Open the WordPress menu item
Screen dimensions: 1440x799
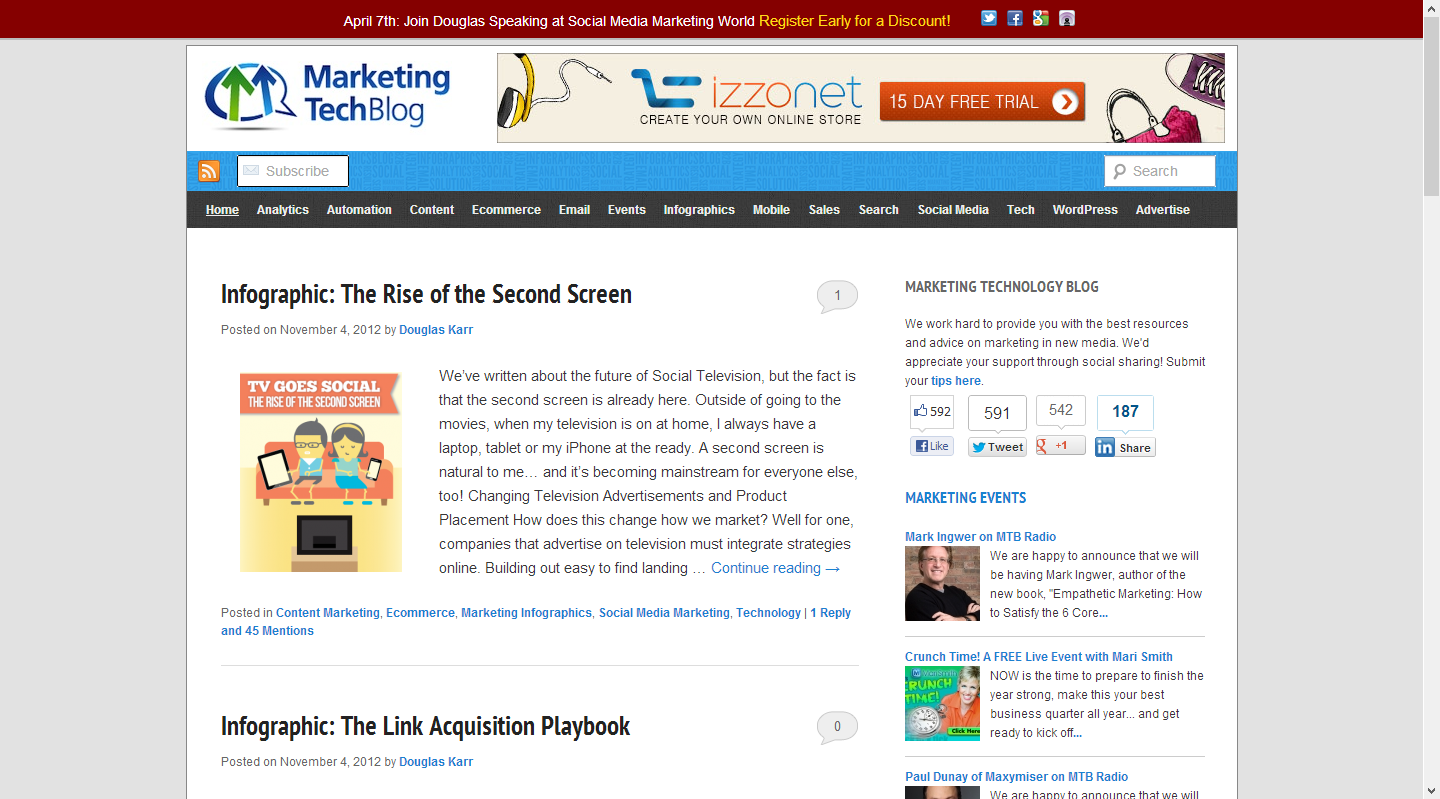[x=1085, y=210]
